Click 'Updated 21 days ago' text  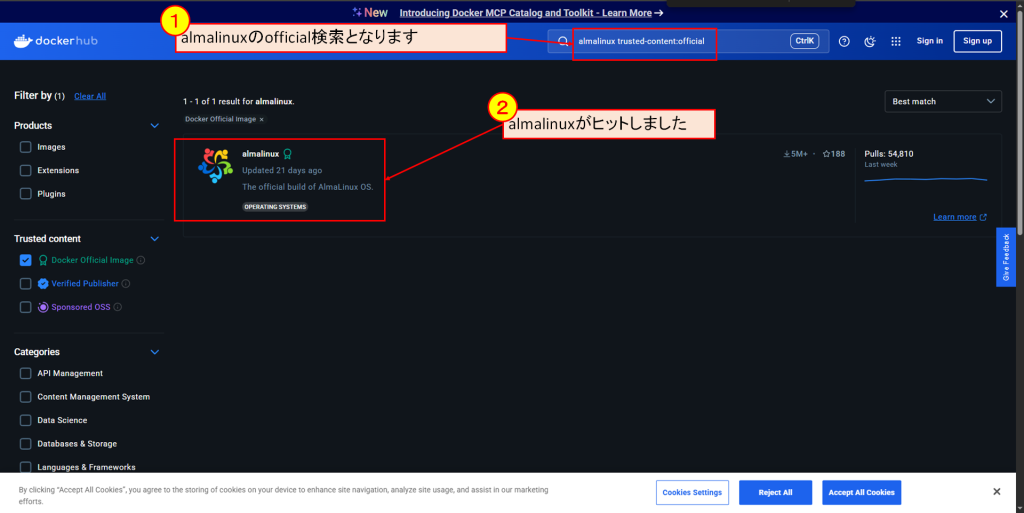pyautogui.click(x=282, y=170)
